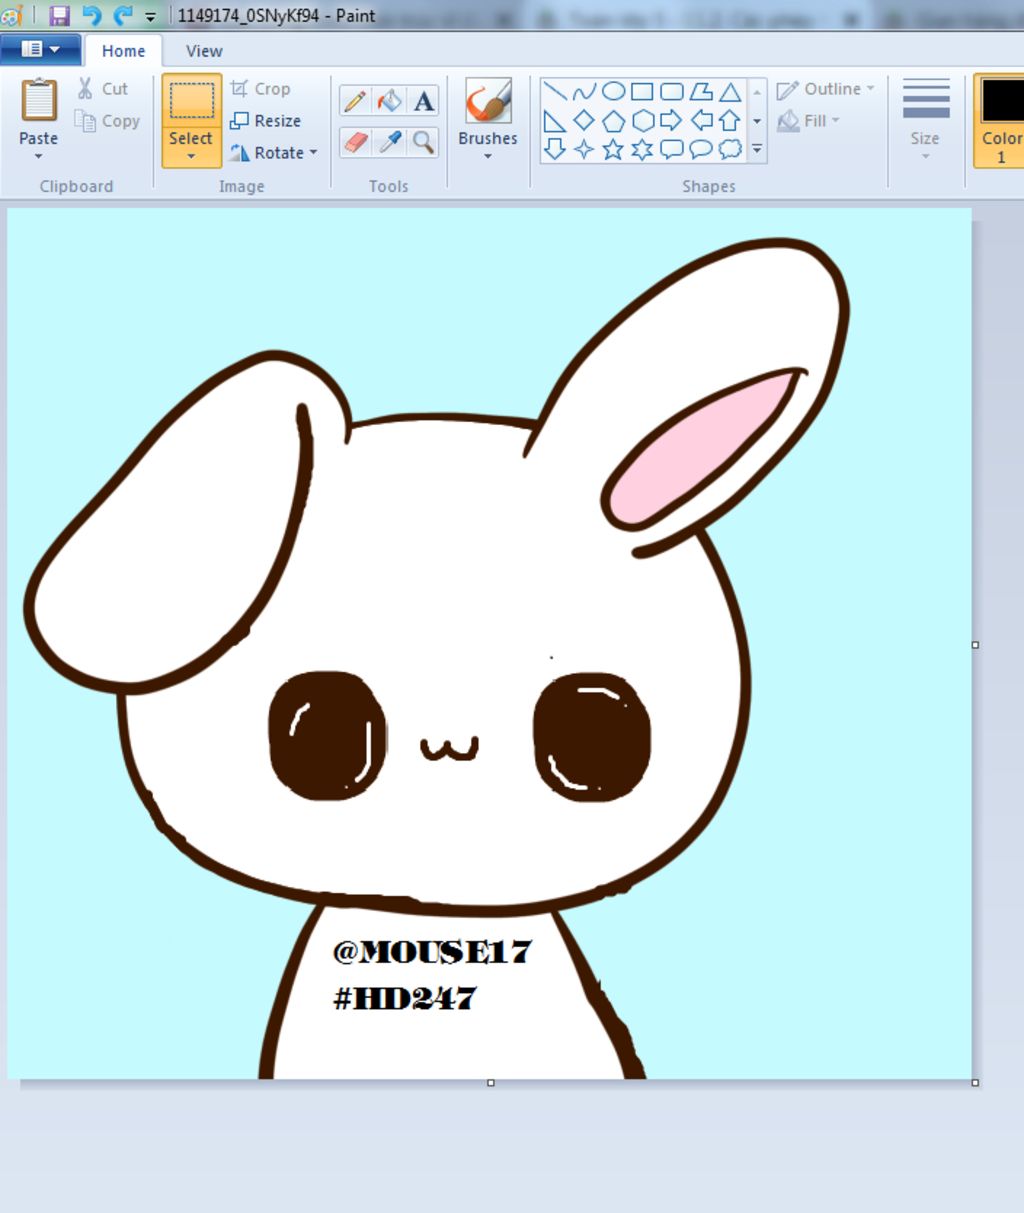The width and height of the screenshot is (1024, 1213).
Task: Select the Eraser tool
Action: point(354,142)
